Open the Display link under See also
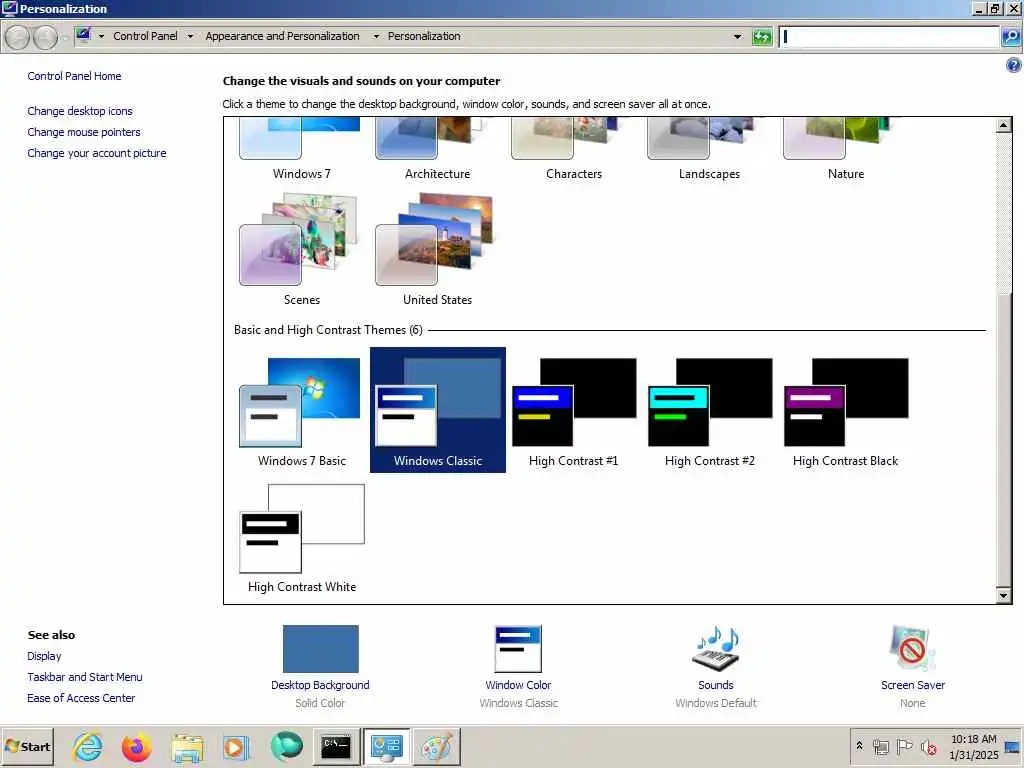Viewport: 1024px width, 768px height. pos(44,656)
